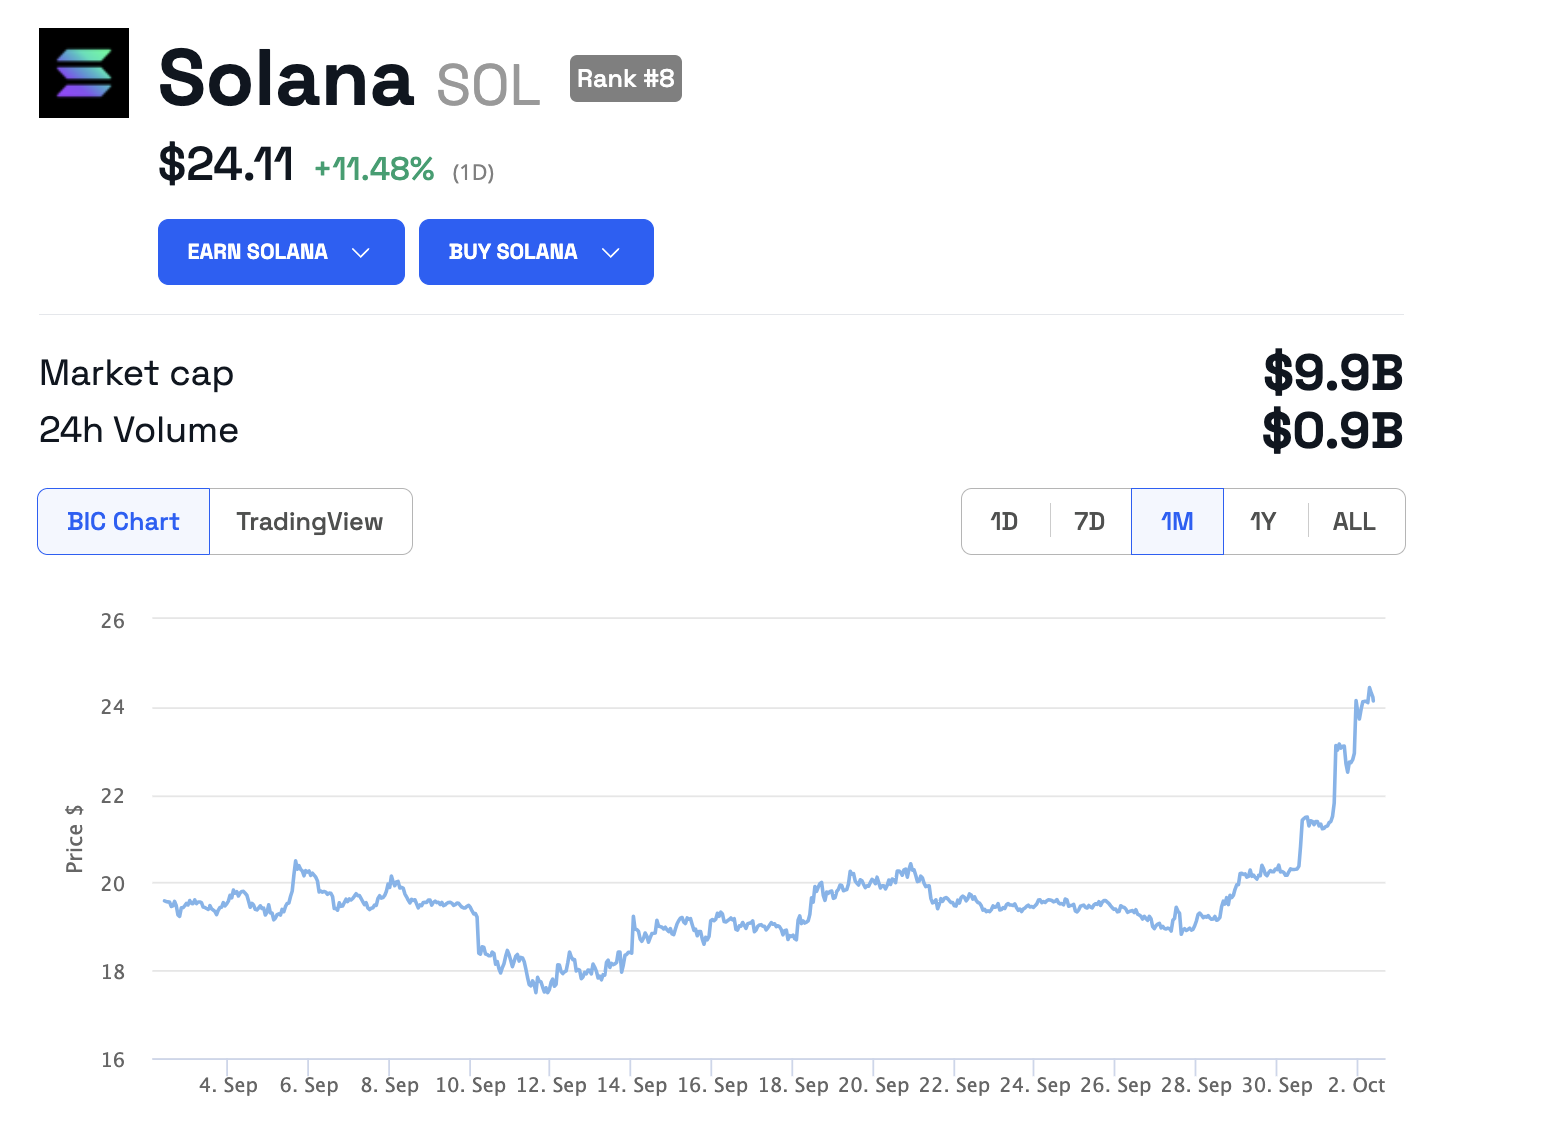Select the ALL time range
Viewport: 1552px width, 1132px height.
pyautogui.click(x=1354, y=521)
